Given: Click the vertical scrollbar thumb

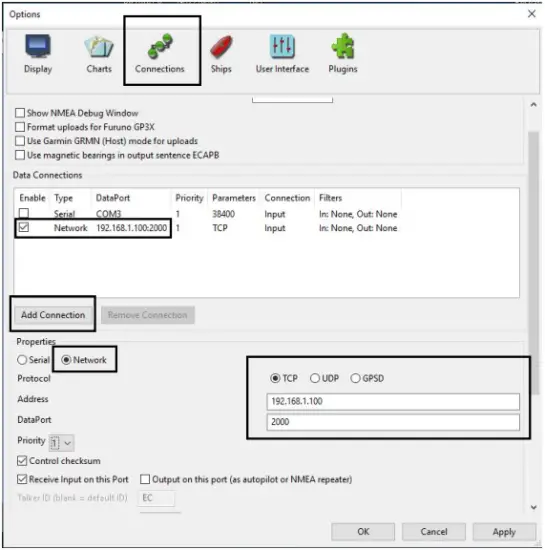Looking at the screenshot, I should [533, 263].
